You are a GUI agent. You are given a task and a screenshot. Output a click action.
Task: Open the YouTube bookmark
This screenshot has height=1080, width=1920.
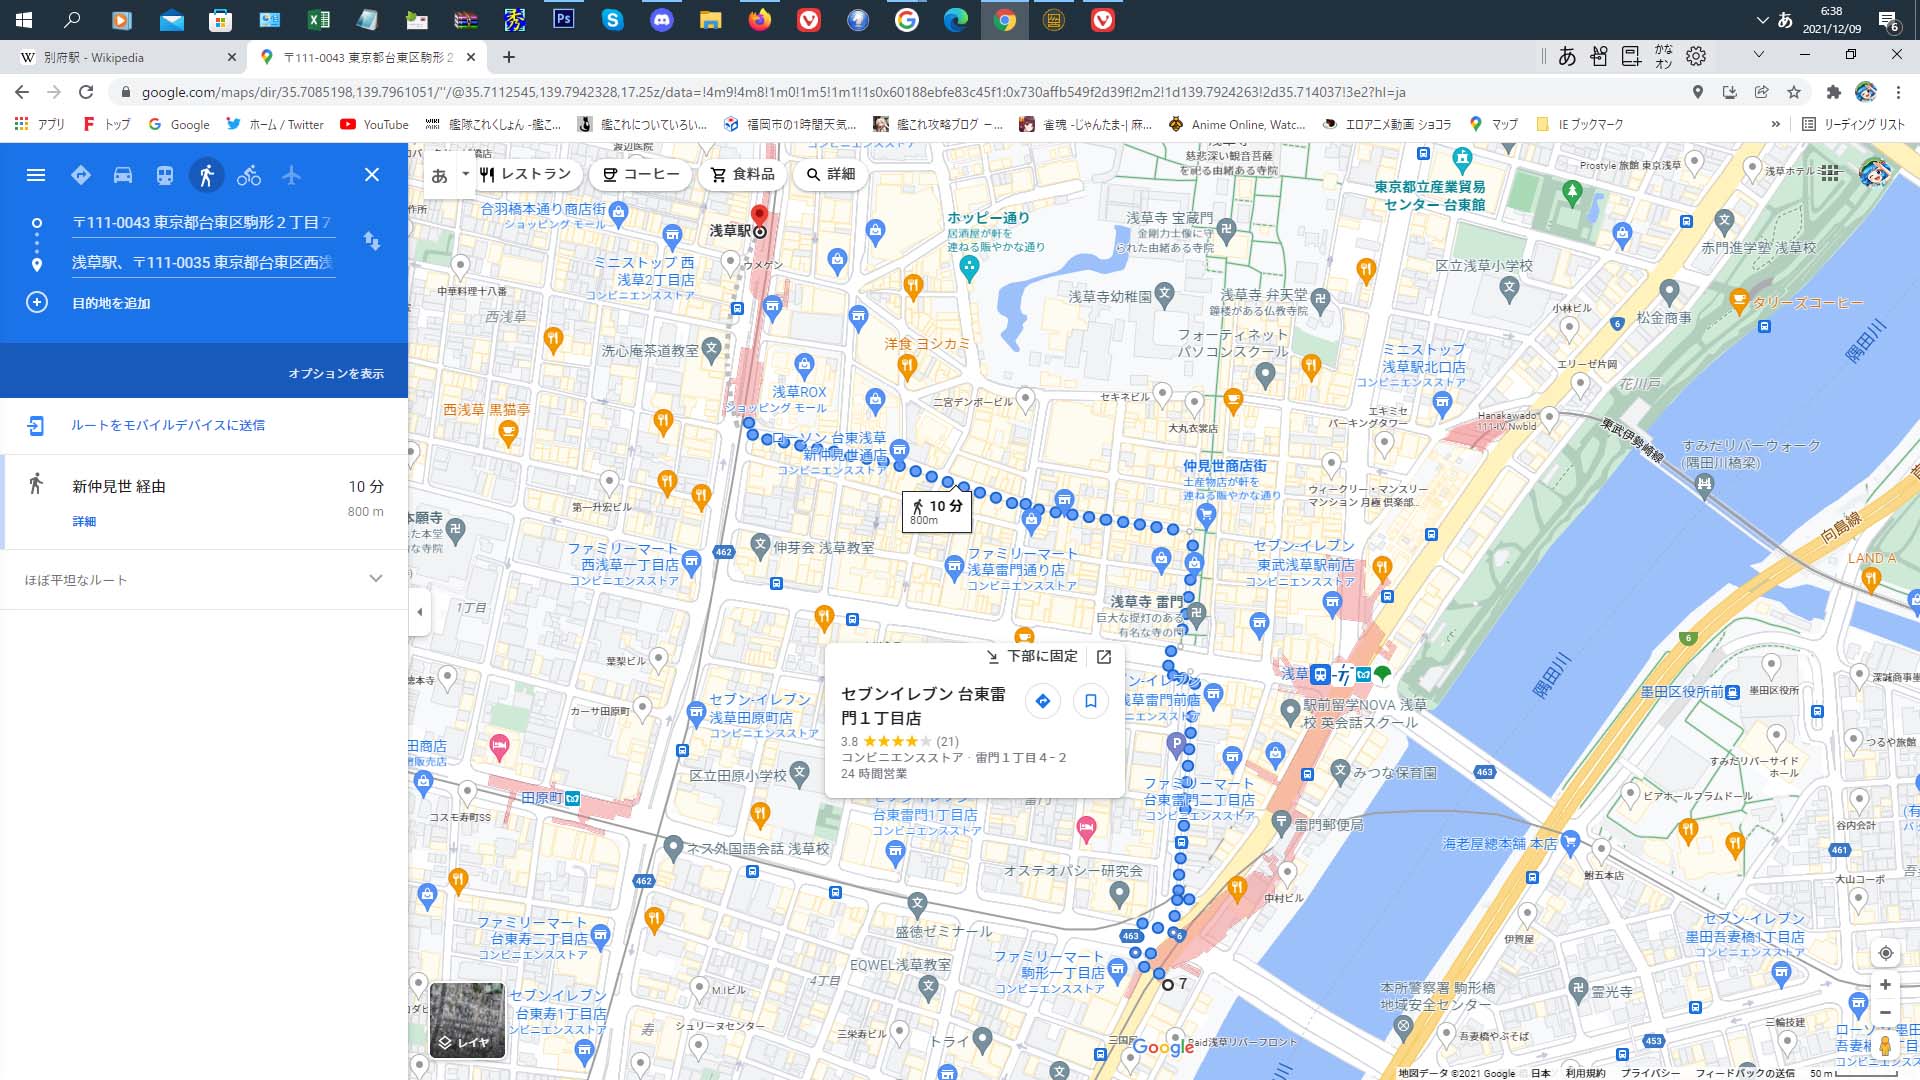tap(375, 124)
